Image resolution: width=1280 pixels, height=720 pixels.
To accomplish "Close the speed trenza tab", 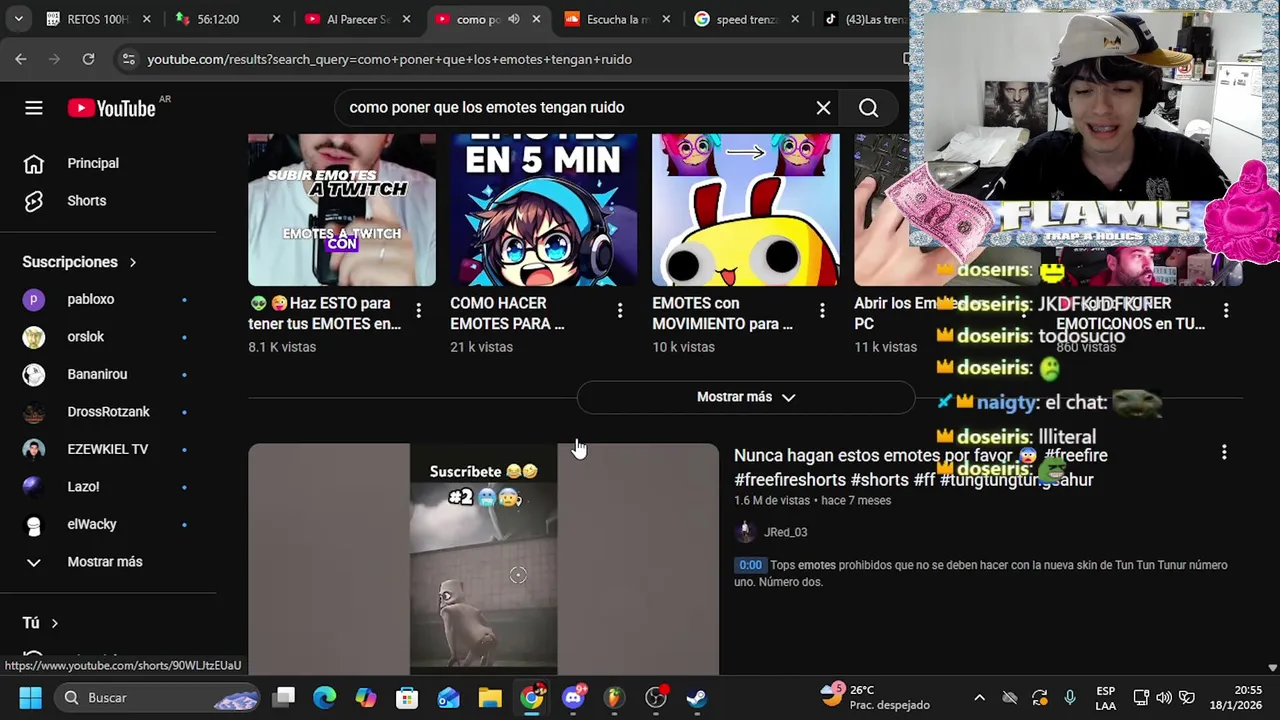I will tap(796, 19).
